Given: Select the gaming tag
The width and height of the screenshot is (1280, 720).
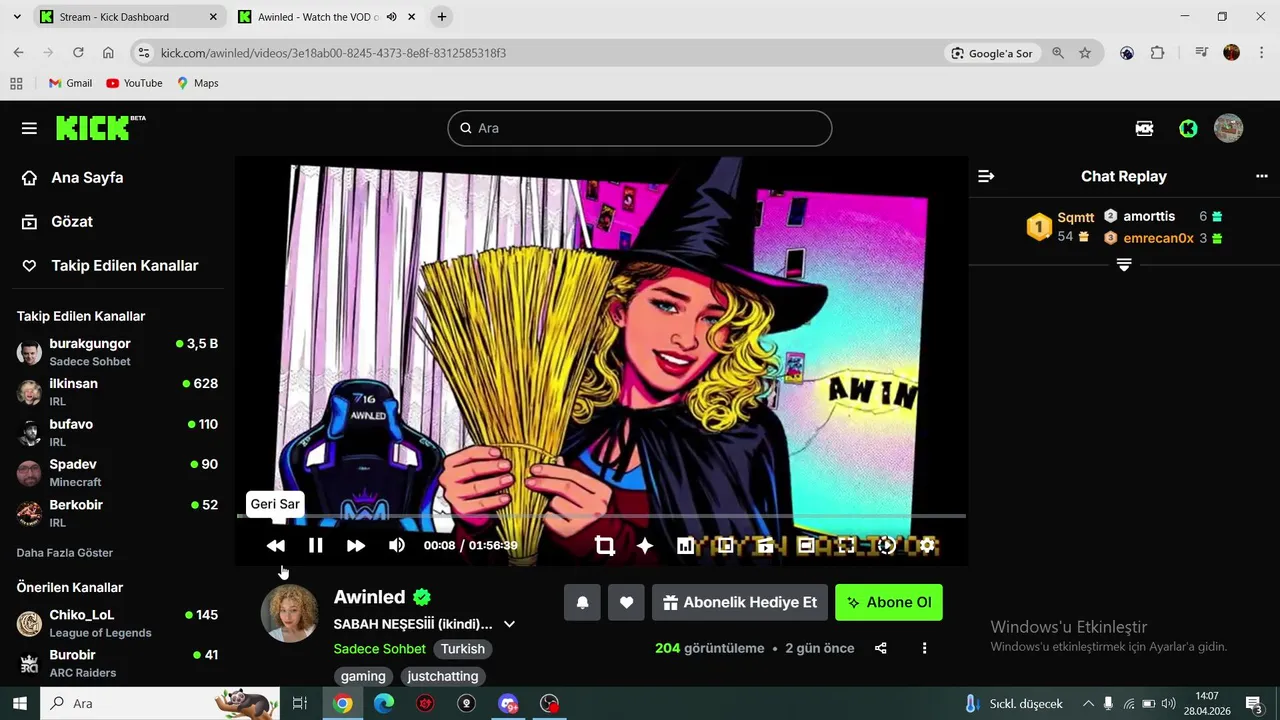Looking at the screenshot, I should pyautogui.click(x=363, y=676).
